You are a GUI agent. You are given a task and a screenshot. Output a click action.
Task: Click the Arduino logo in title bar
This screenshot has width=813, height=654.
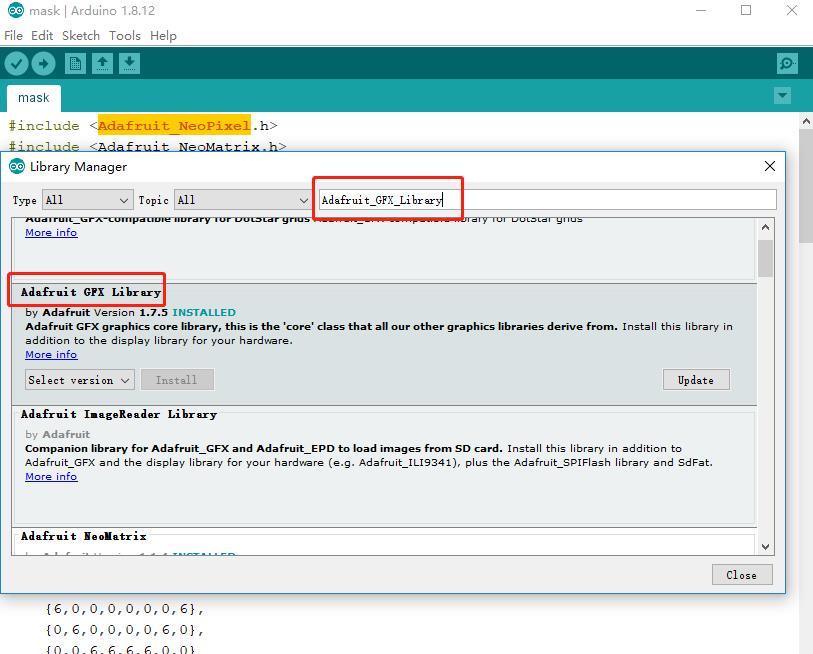(16, 10)
